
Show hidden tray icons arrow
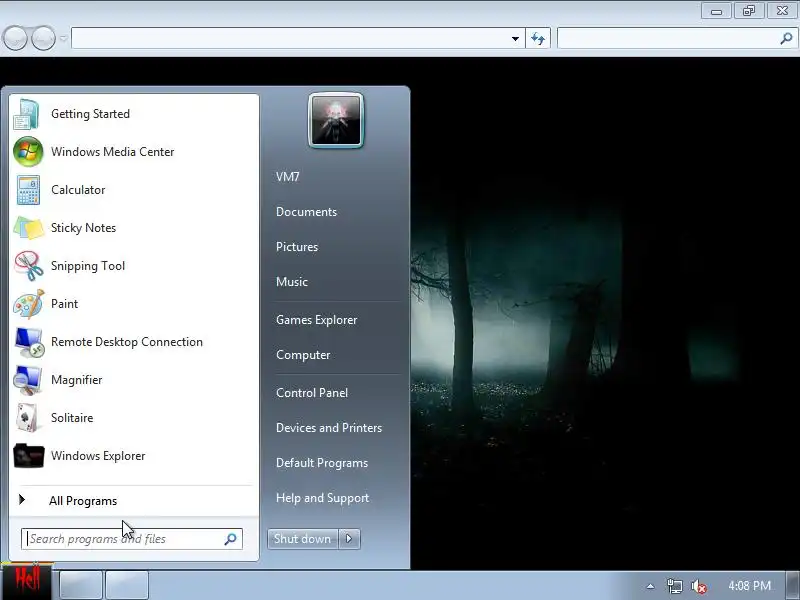click(650, 586)
